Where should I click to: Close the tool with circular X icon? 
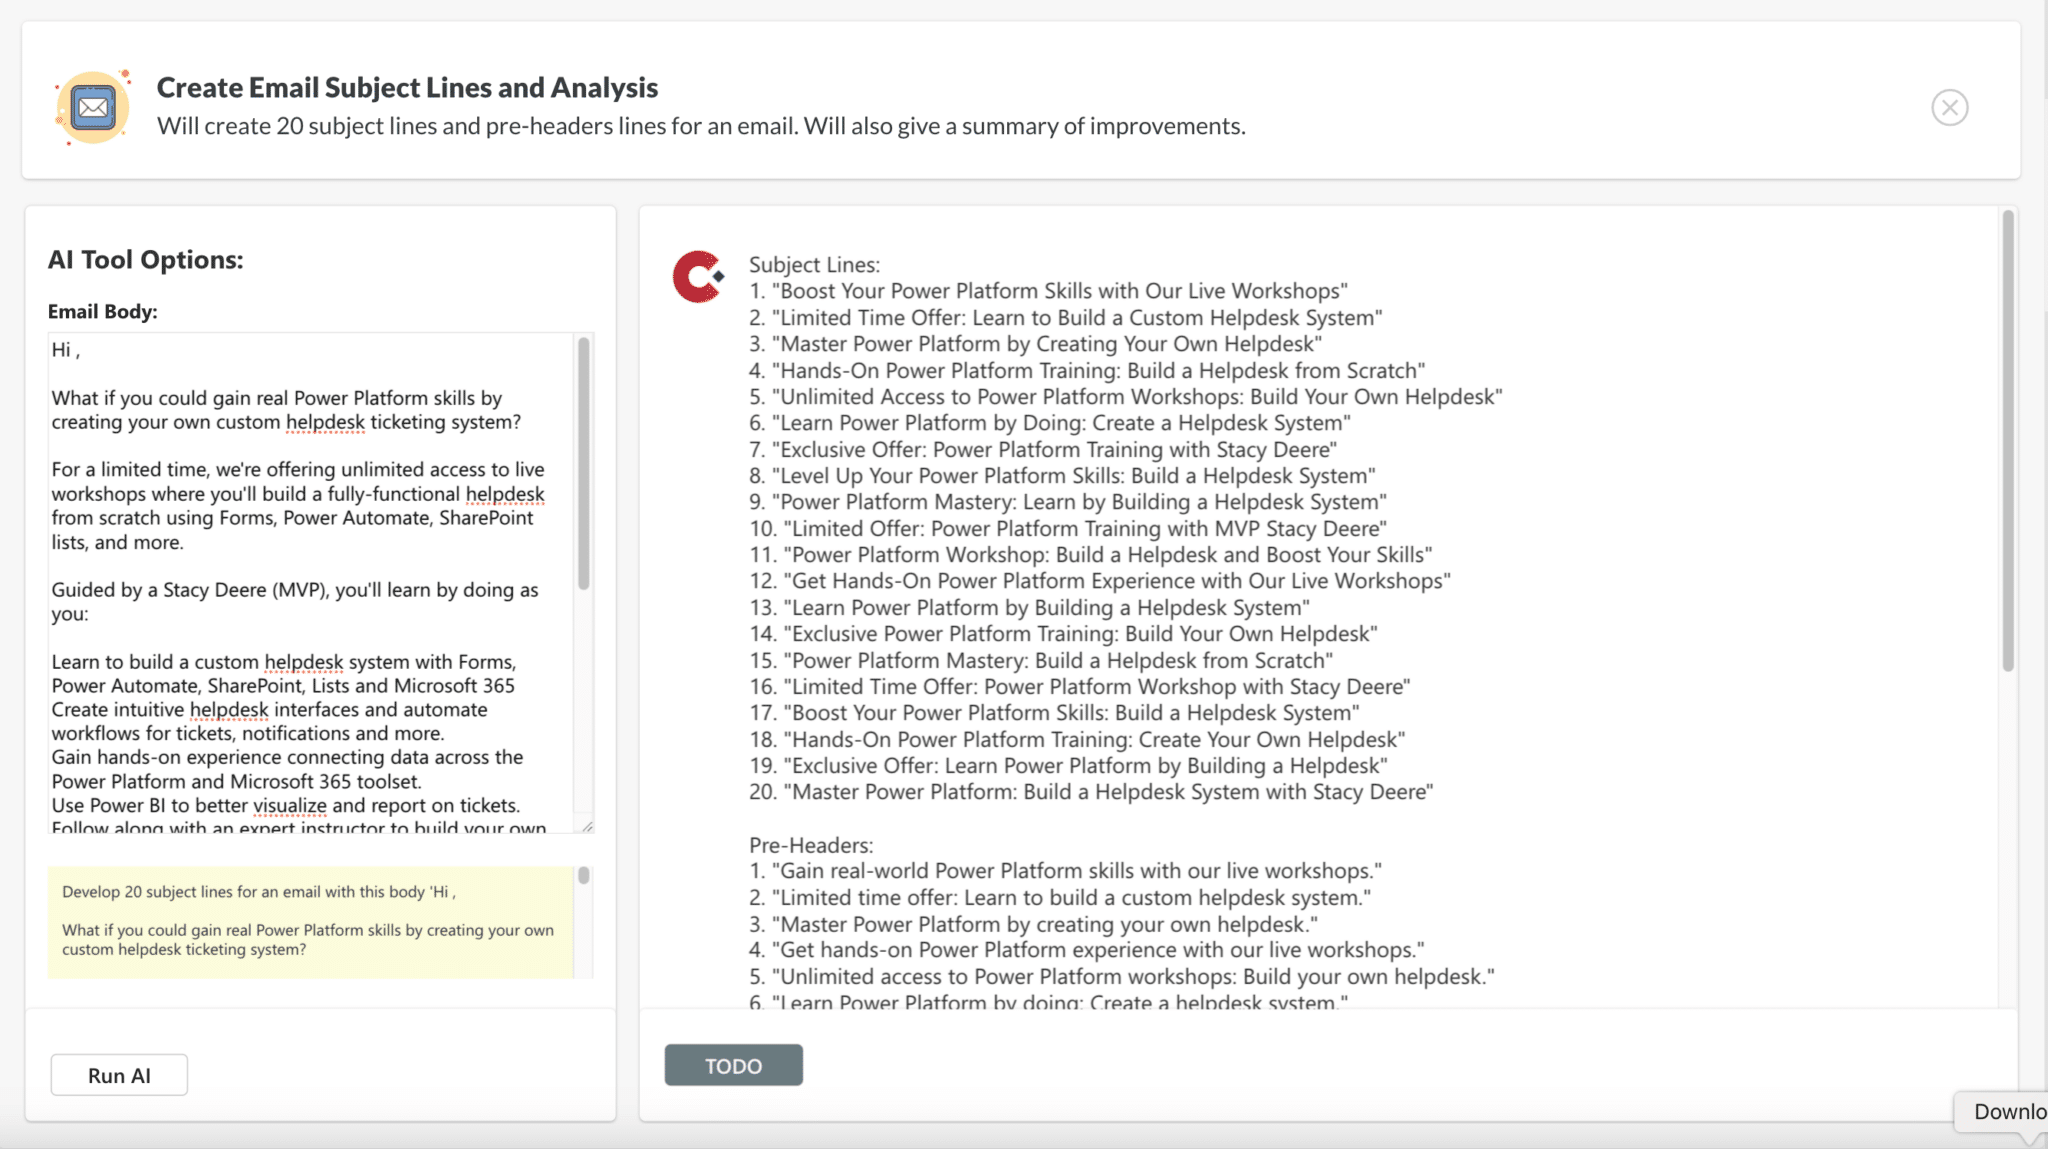[x=1948, y=108]
